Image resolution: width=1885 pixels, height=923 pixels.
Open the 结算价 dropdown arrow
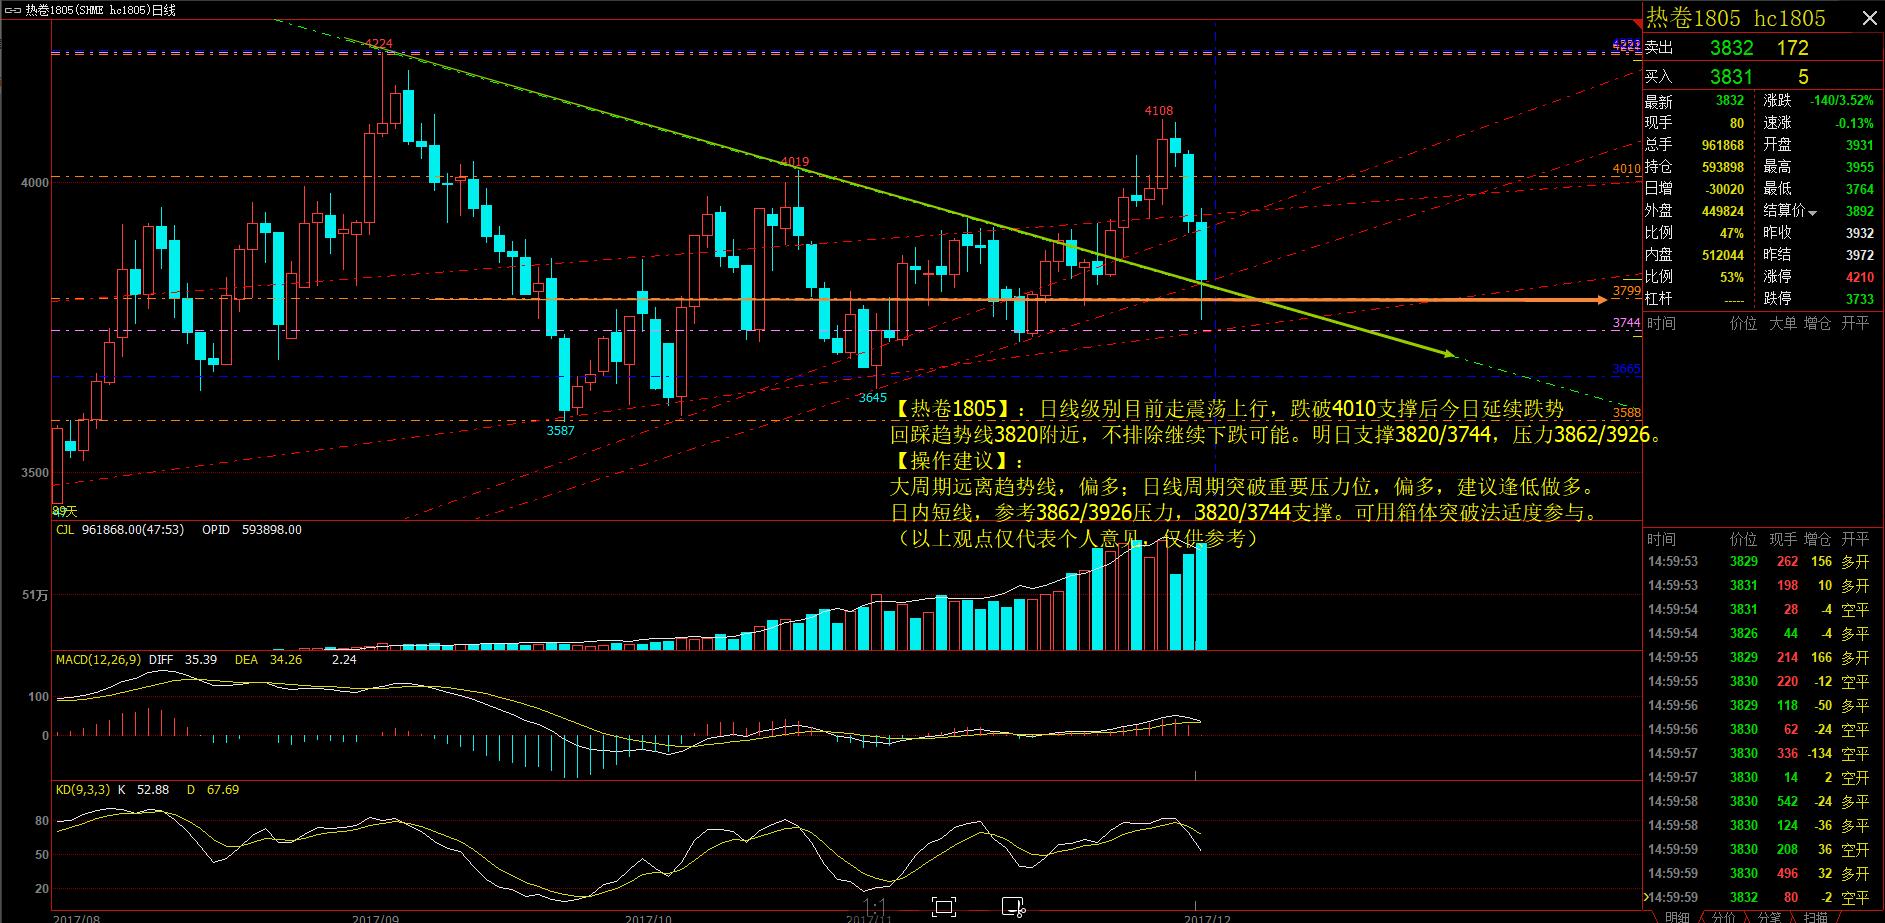1812,212
